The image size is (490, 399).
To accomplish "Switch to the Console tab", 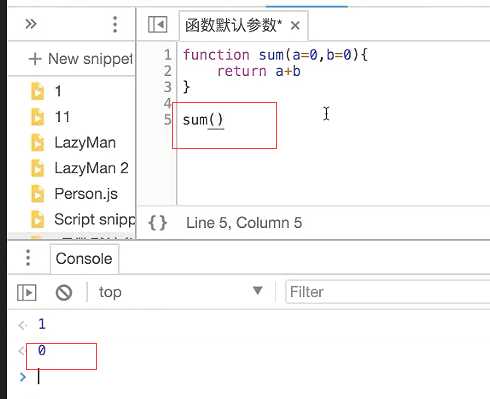I will click(x=84, y=259).
